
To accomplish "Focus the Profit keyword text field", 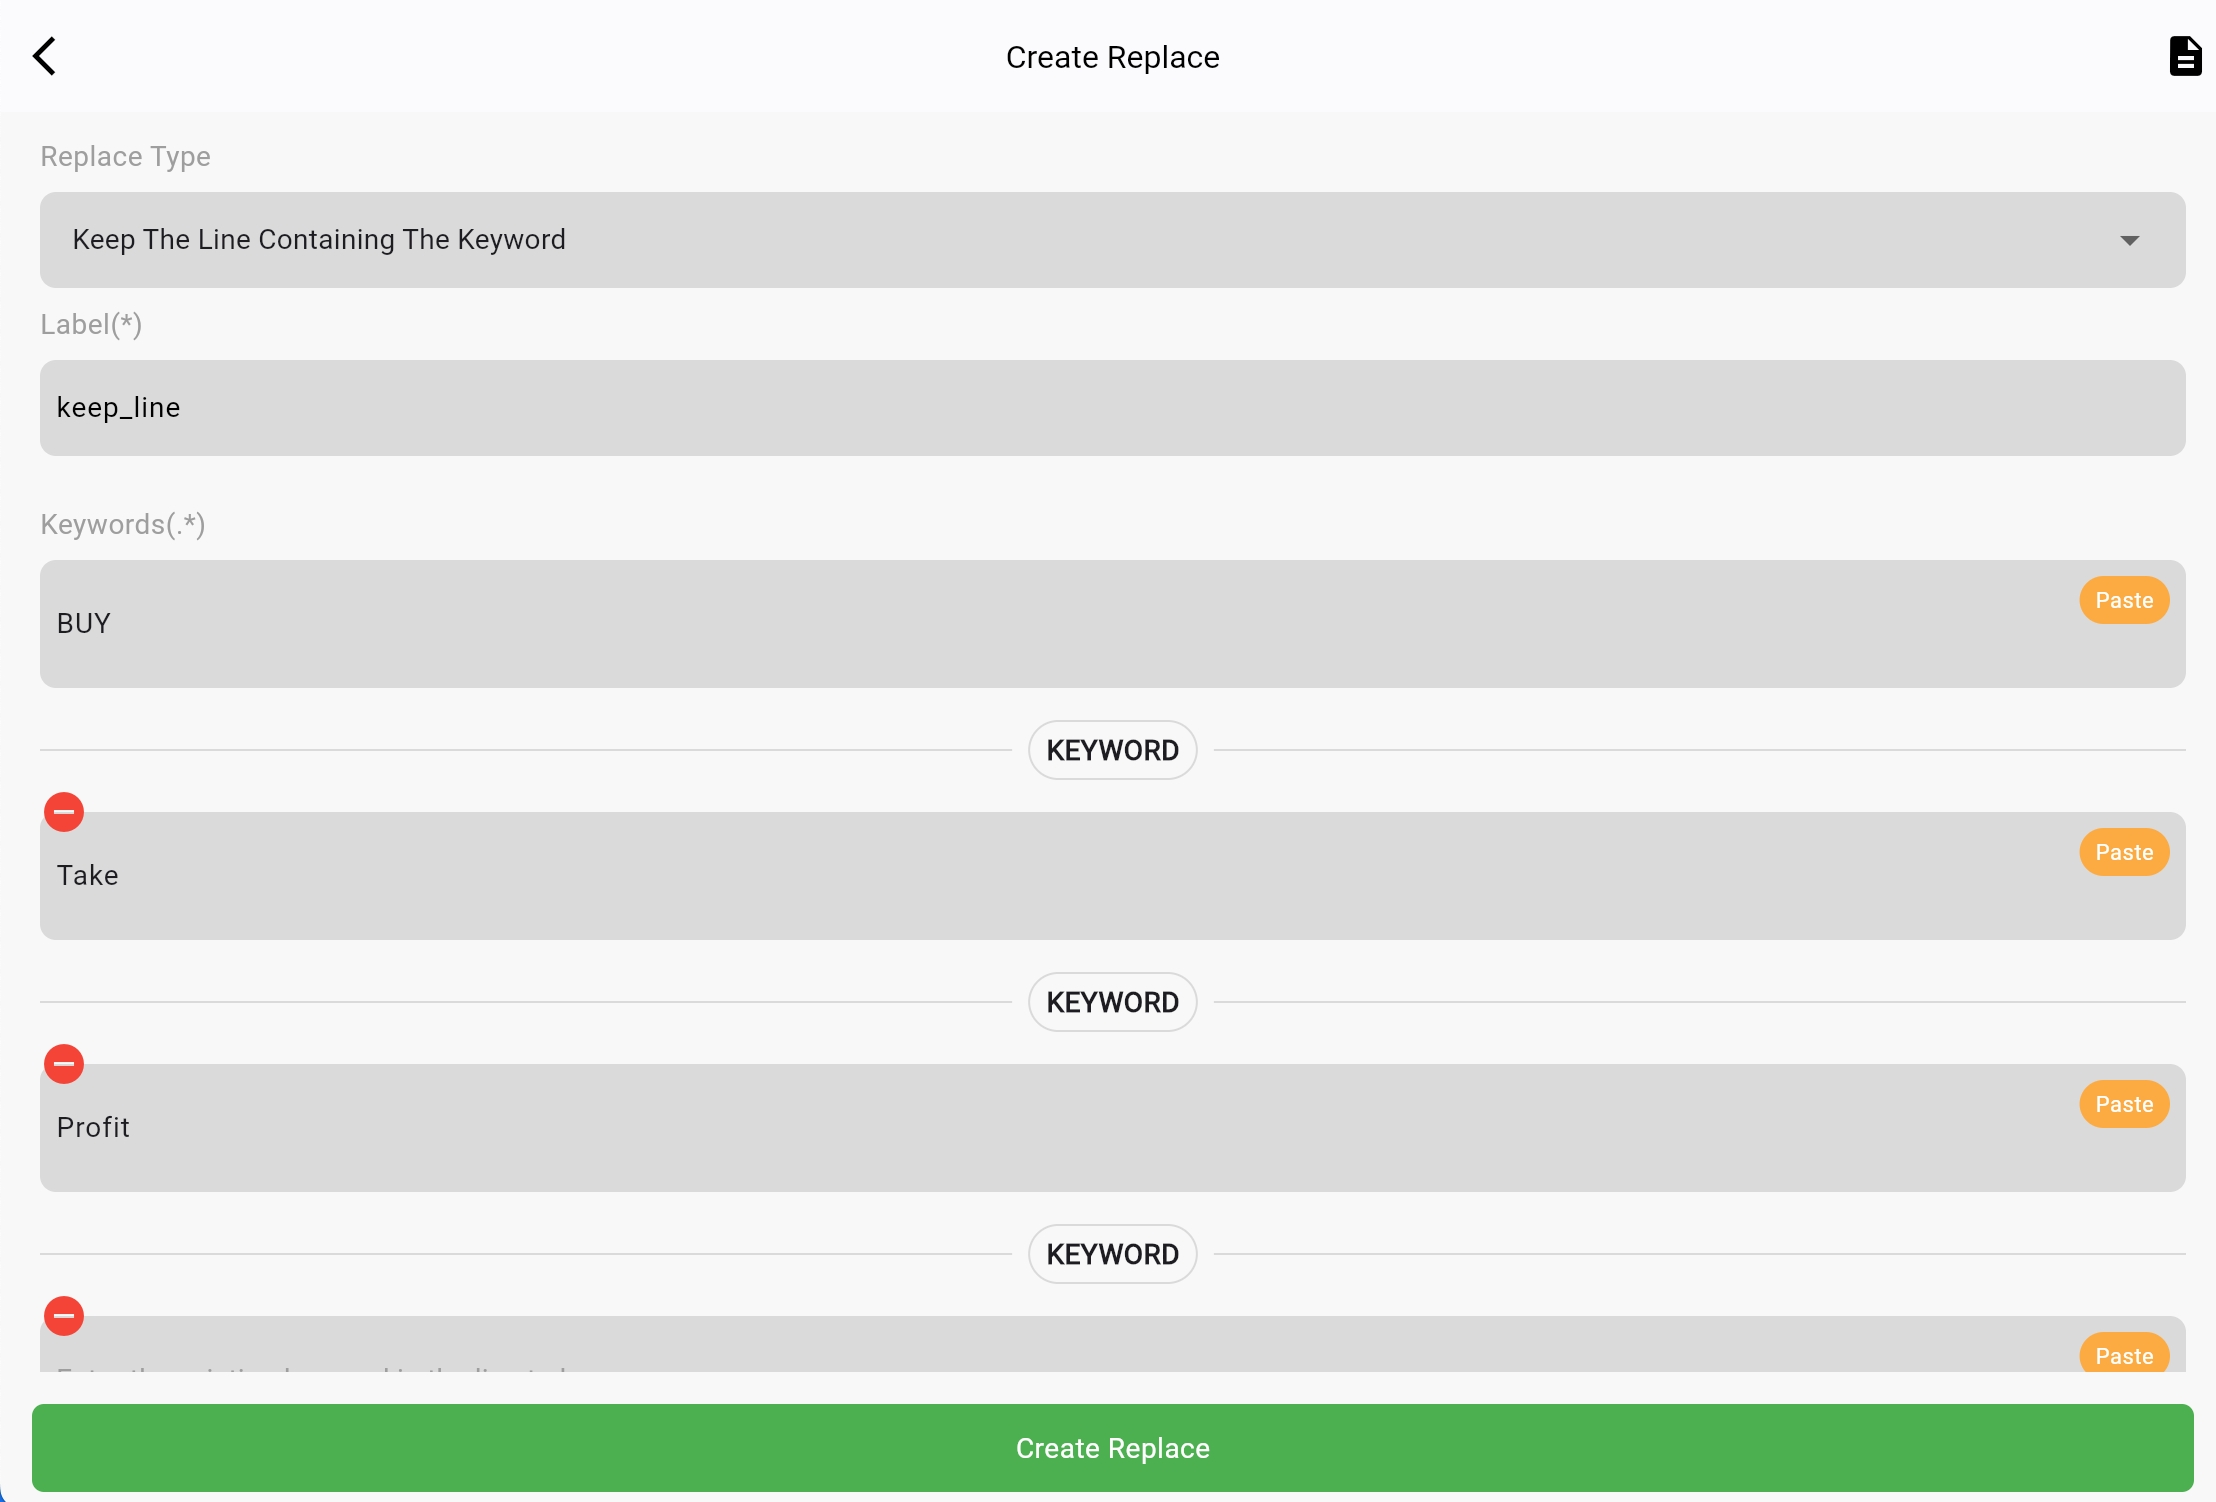I will tap(1000, 1128).
